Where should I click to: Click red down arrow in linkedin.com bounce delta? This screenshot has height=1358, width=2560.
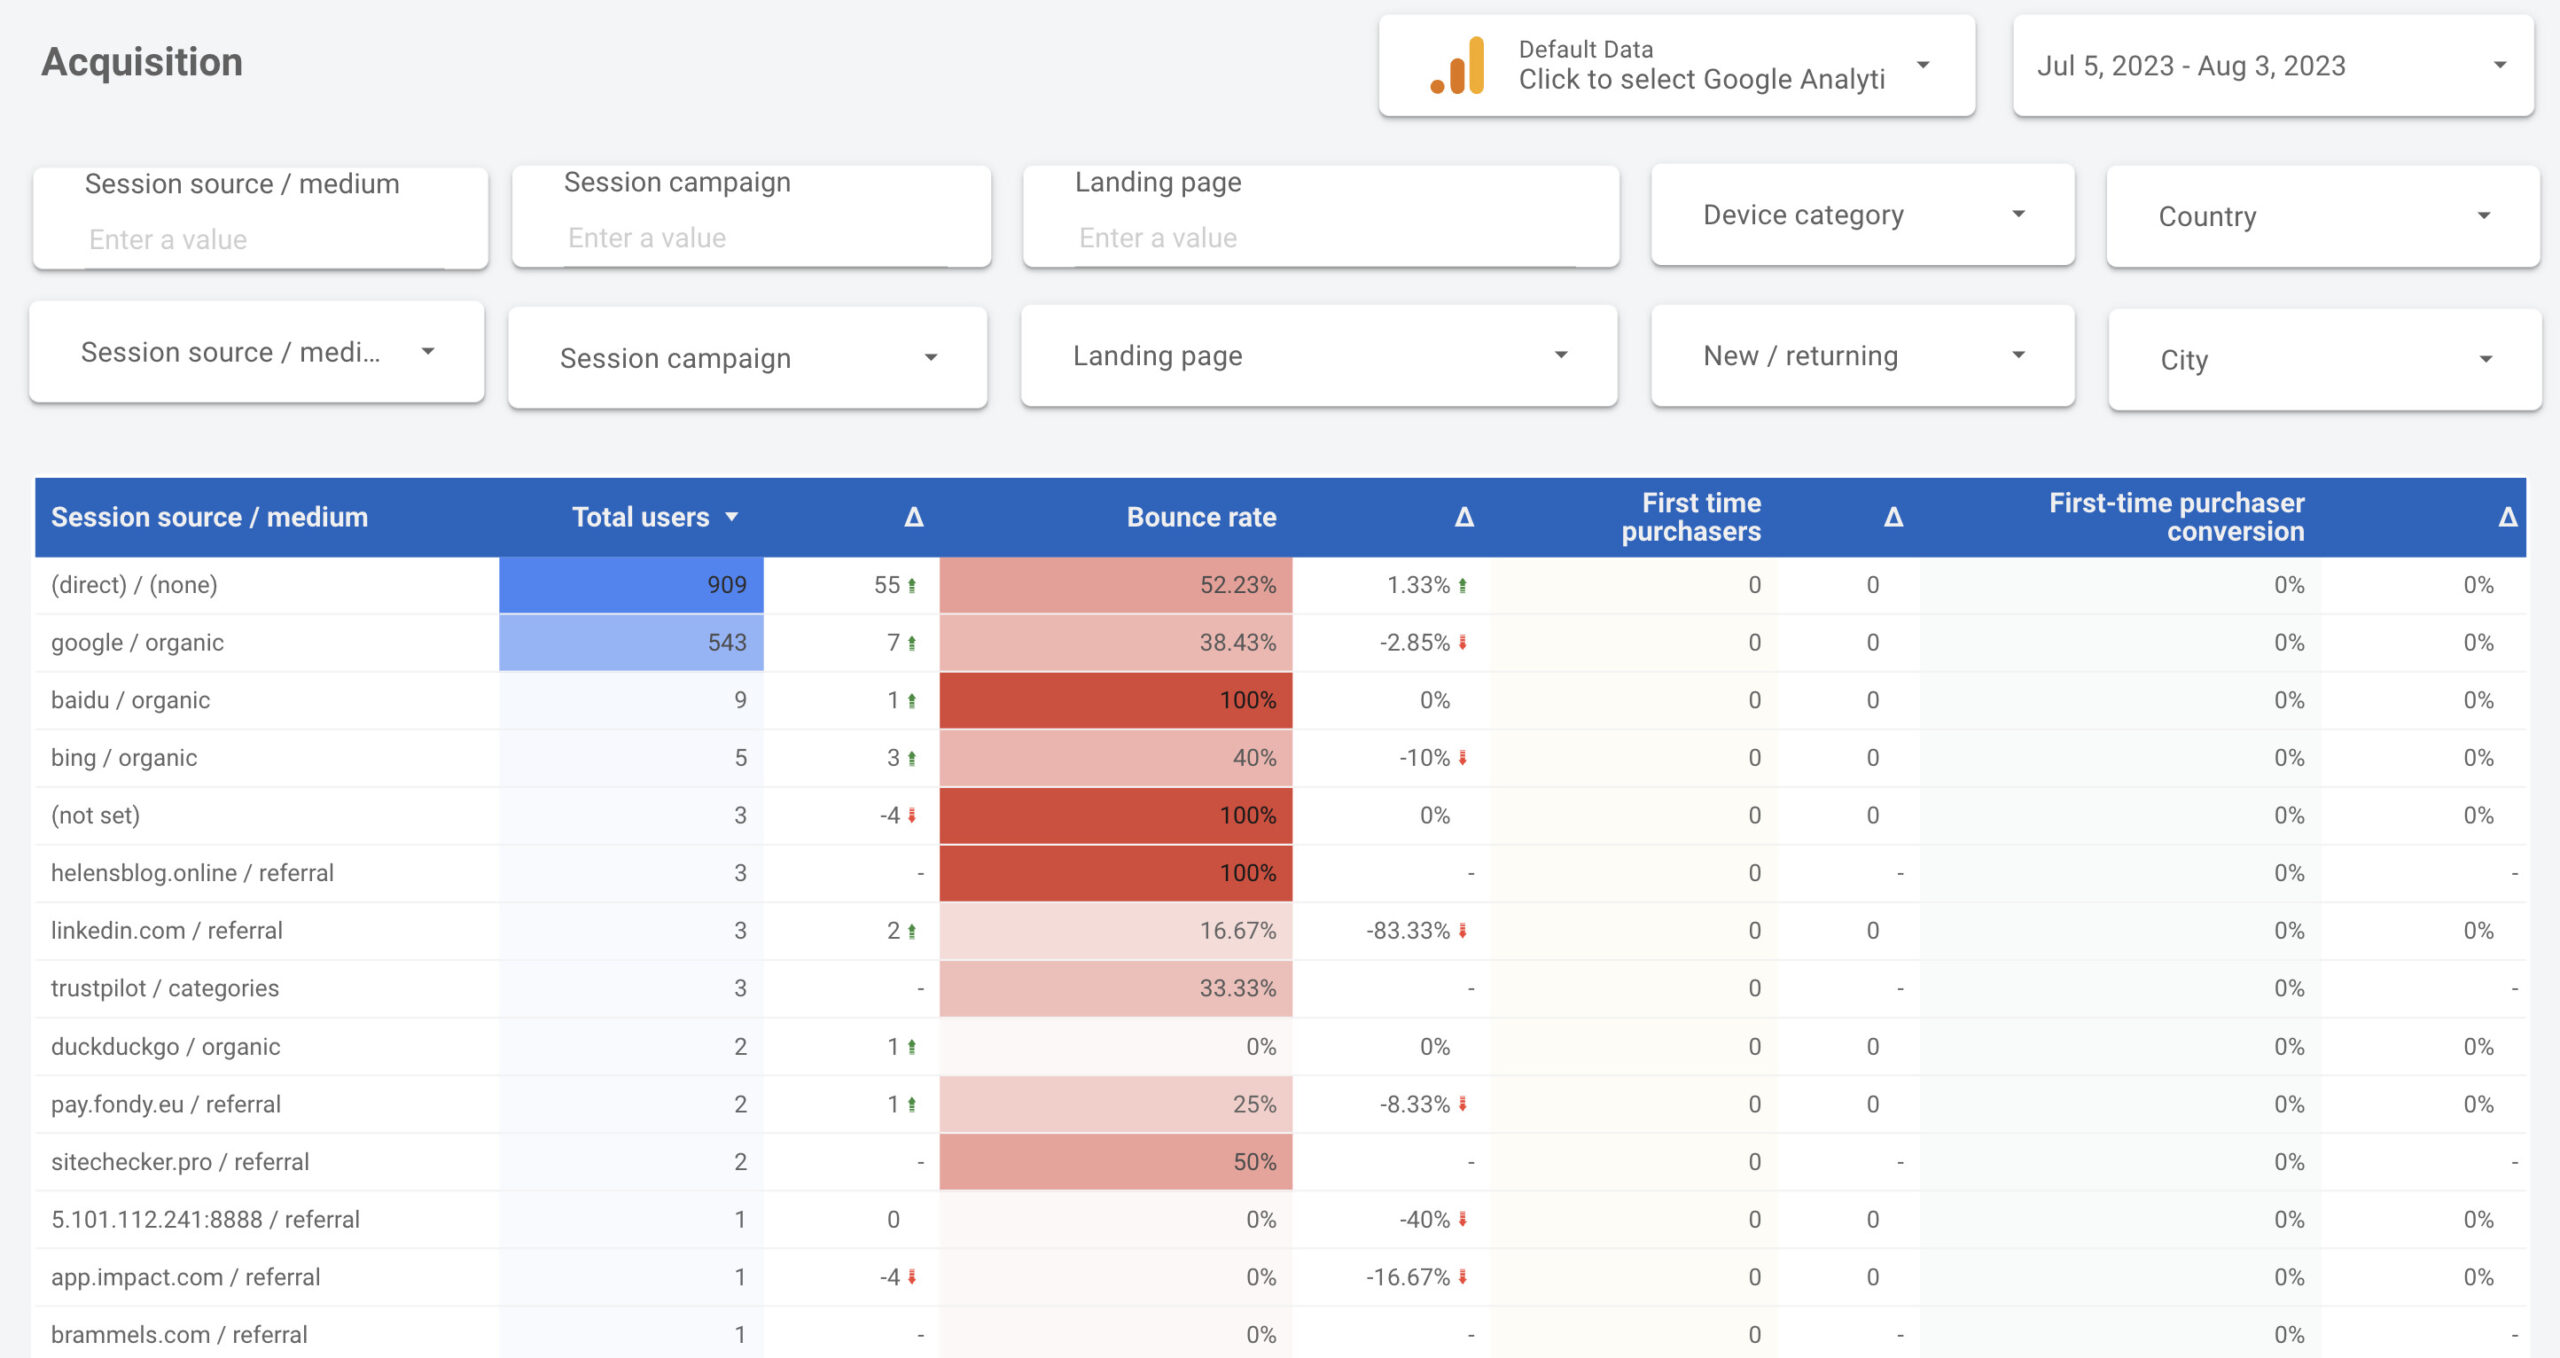click(1462, 931)
